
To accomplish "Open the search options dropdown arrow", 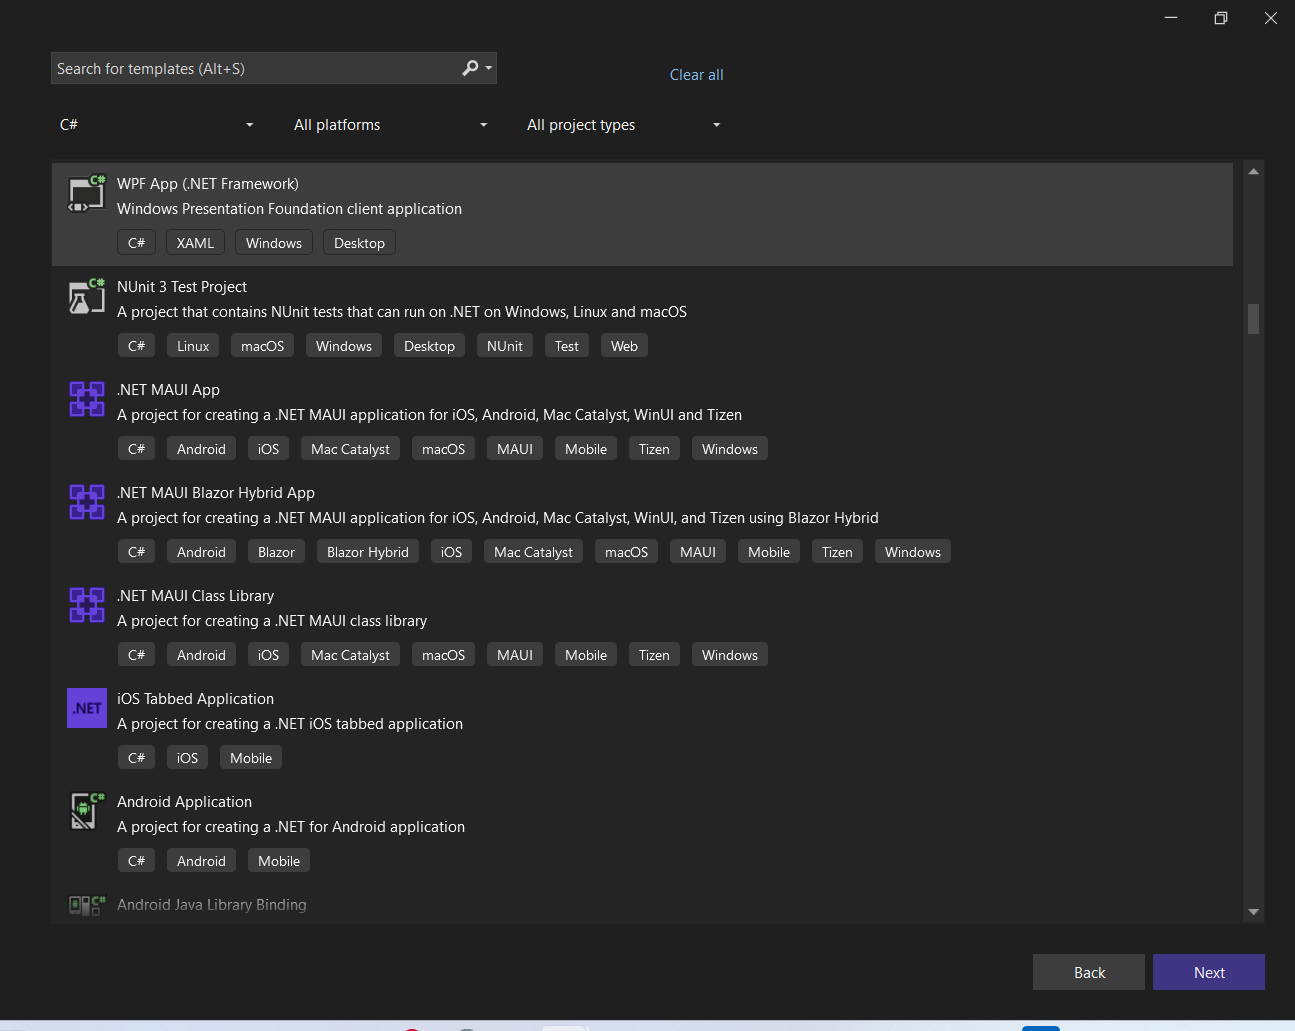I will click(x=489, y=68).
